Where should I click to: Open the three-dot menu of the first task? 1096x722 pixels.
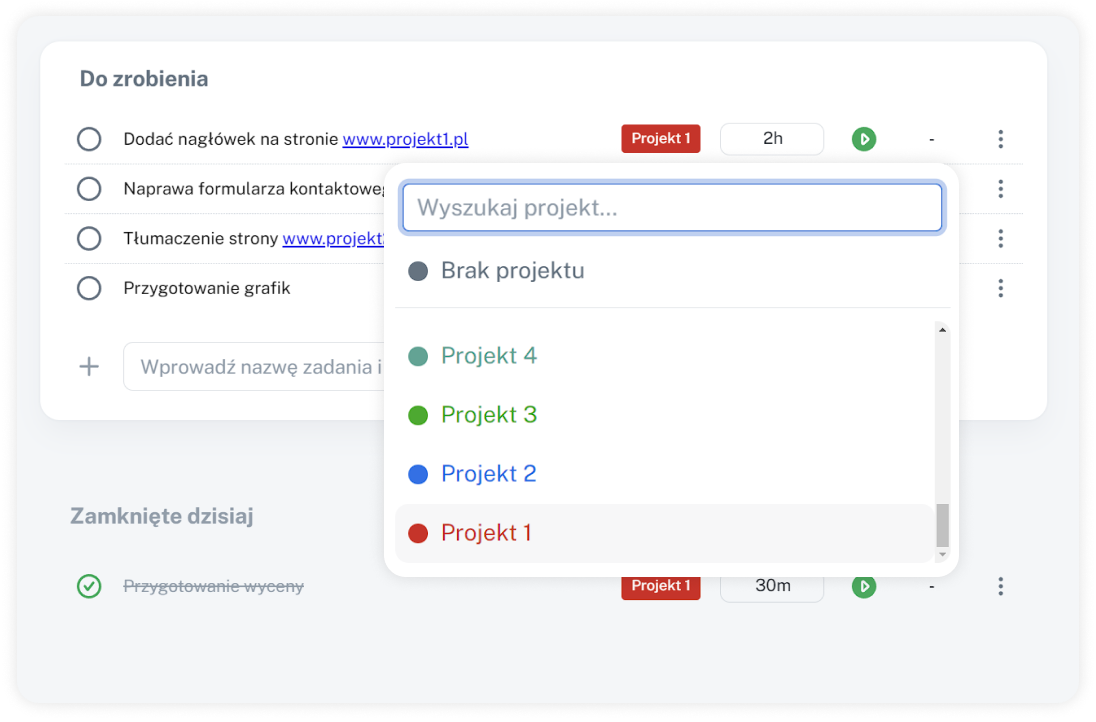[x=1000, y=139]
